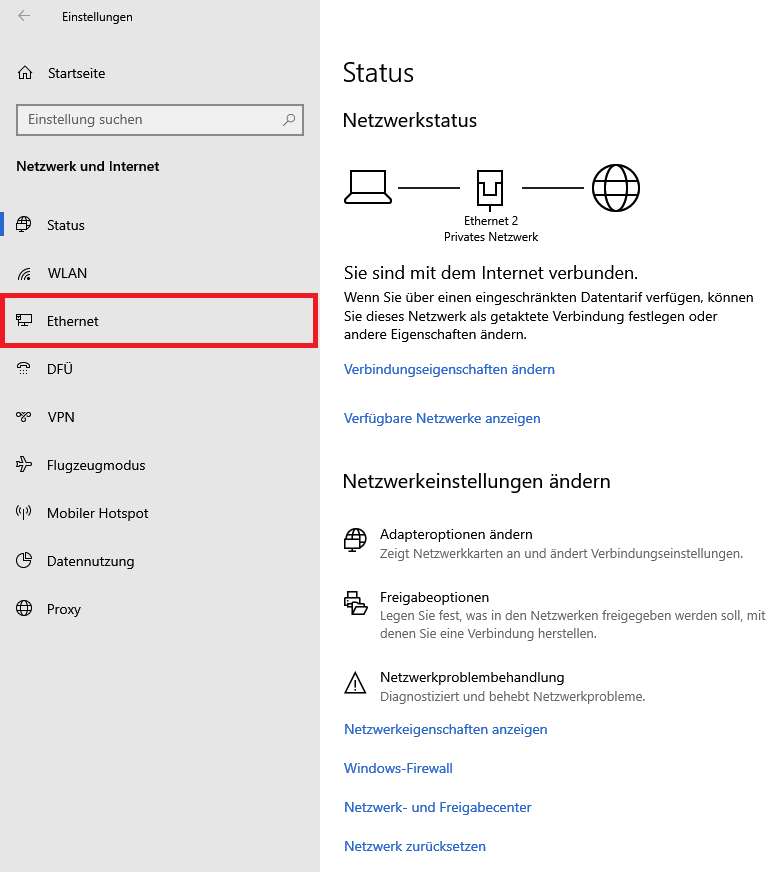Select the WLAN wifi icon
Image resolution: width=779 pixels, height=872 pixels.
coord(25,273)
